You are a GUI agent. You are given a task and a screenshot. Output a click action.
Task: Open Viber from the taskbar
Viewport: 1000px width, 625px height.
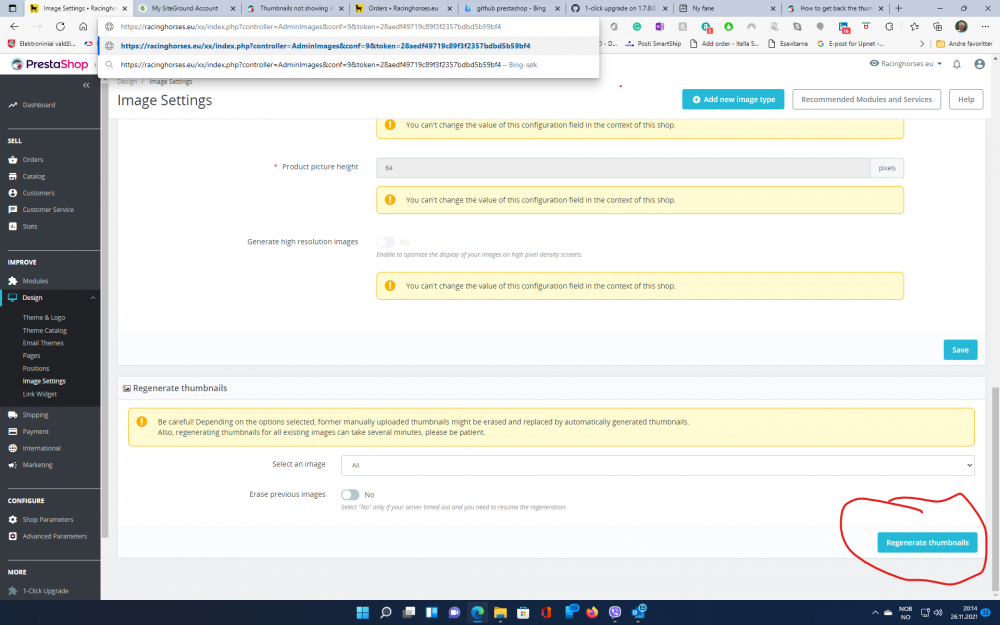click(615, 612)
